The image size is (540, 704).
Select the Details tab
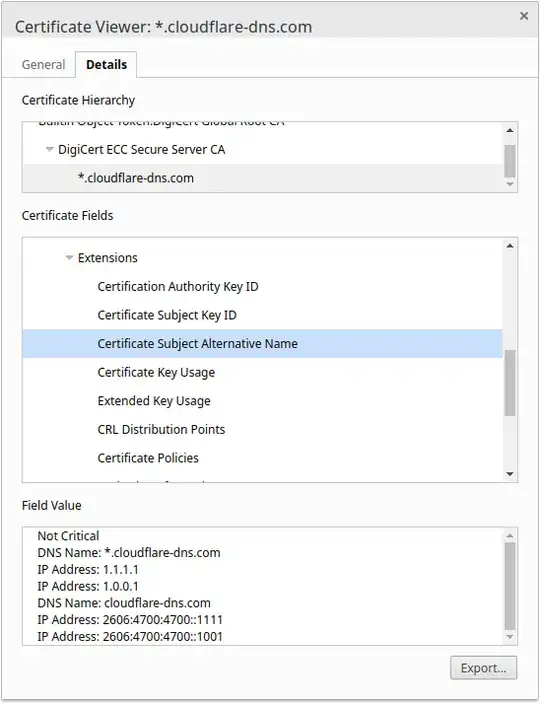tap(106, 65)
